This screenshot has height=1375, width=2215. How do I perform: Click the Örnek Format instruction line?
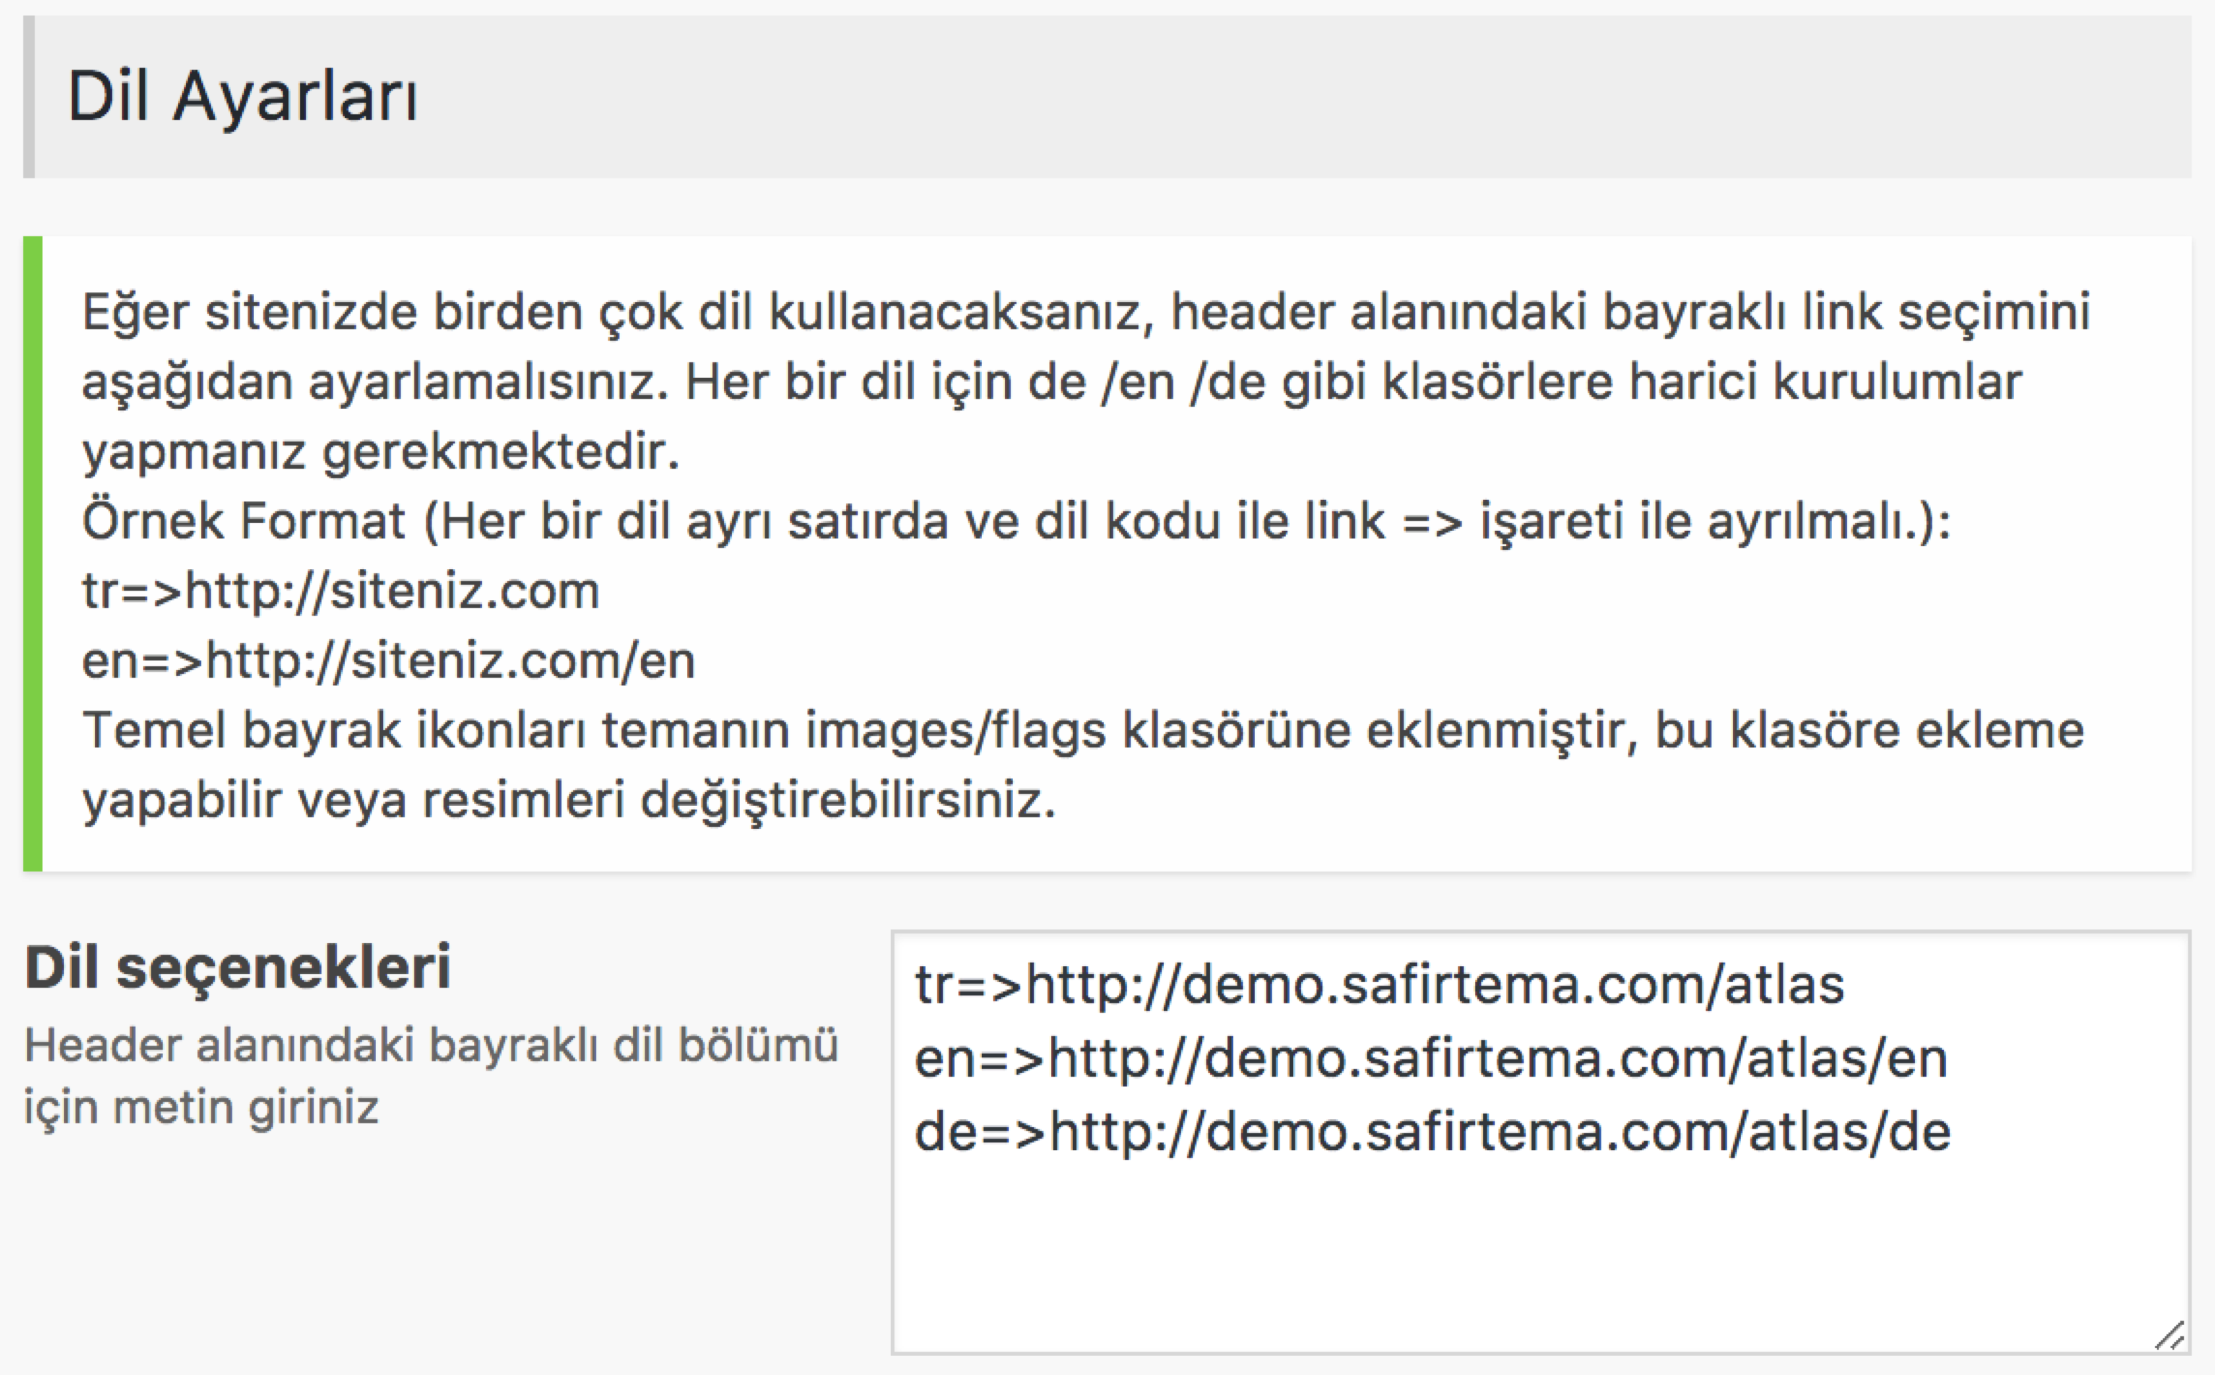coord(1016,522)
